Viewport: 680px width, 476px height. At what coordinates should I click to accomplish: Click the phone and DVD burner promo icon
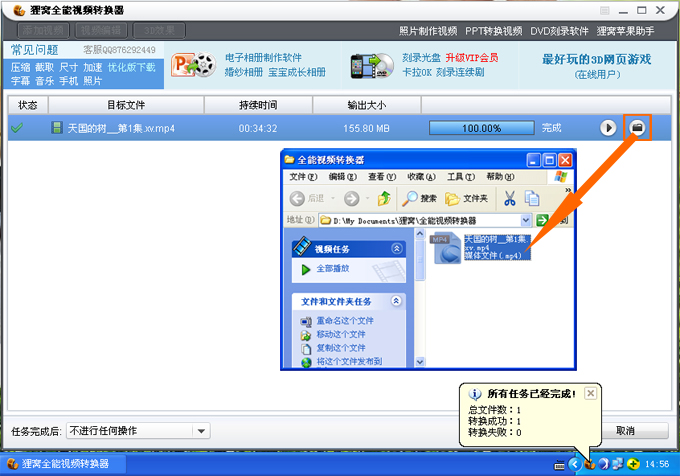click(x=372, y=66)
